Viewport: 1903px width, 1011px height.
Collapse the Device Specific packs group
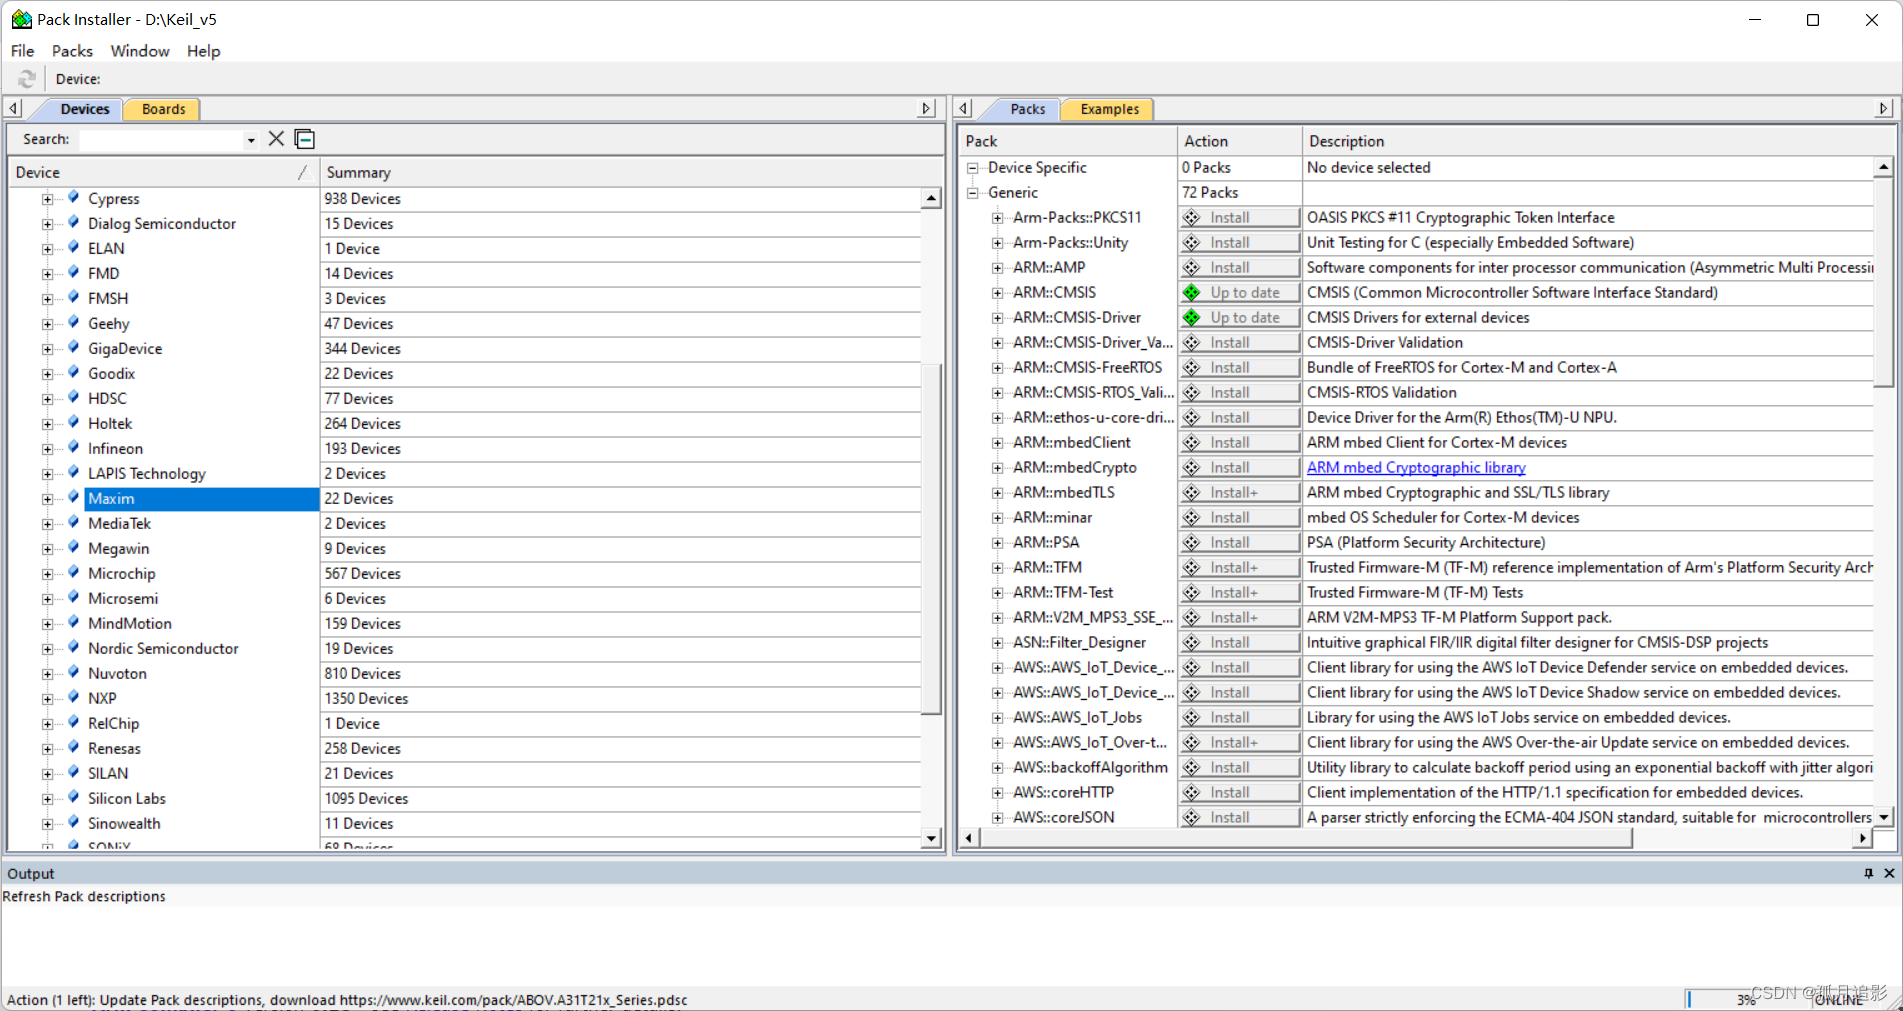[x=972, y=168]
